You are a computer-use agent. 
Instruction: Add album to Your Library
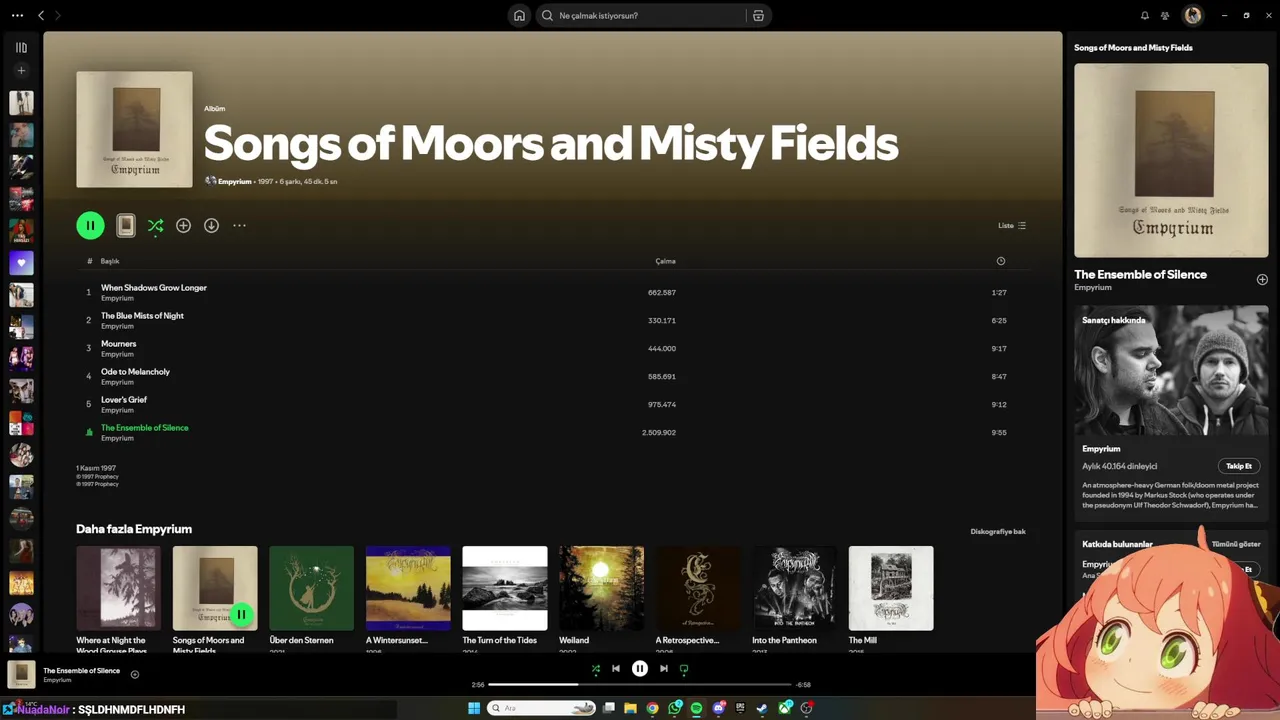[183, 225]
